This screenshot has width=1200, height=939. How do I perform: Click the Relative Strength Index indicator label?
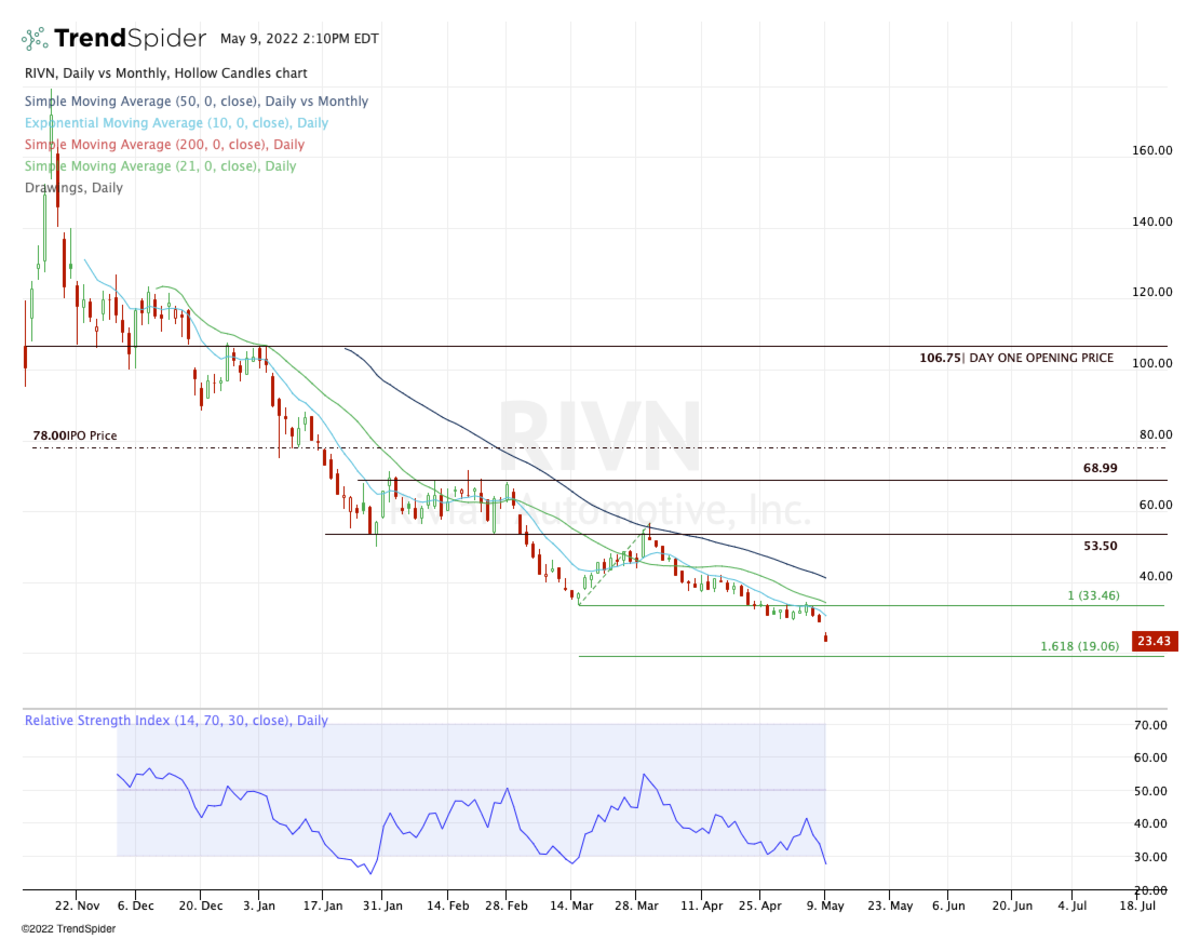point(176,721)
